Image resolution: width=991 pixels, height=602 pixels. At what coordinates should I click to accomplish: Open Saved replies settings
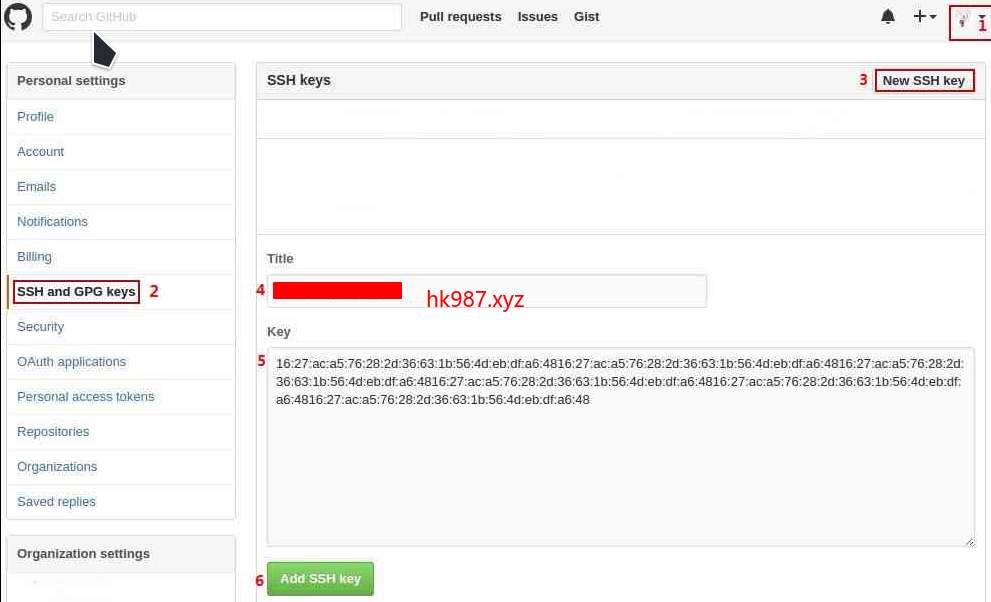click(56, 502)
